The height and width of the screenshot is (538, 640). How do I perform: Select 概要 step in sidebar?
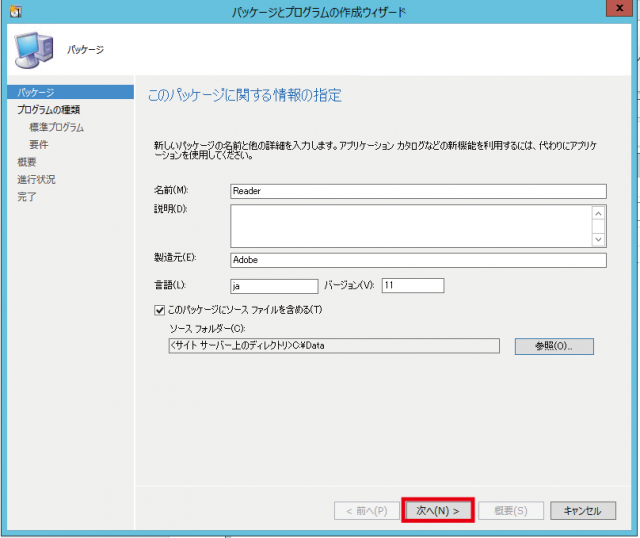(27, 162)
